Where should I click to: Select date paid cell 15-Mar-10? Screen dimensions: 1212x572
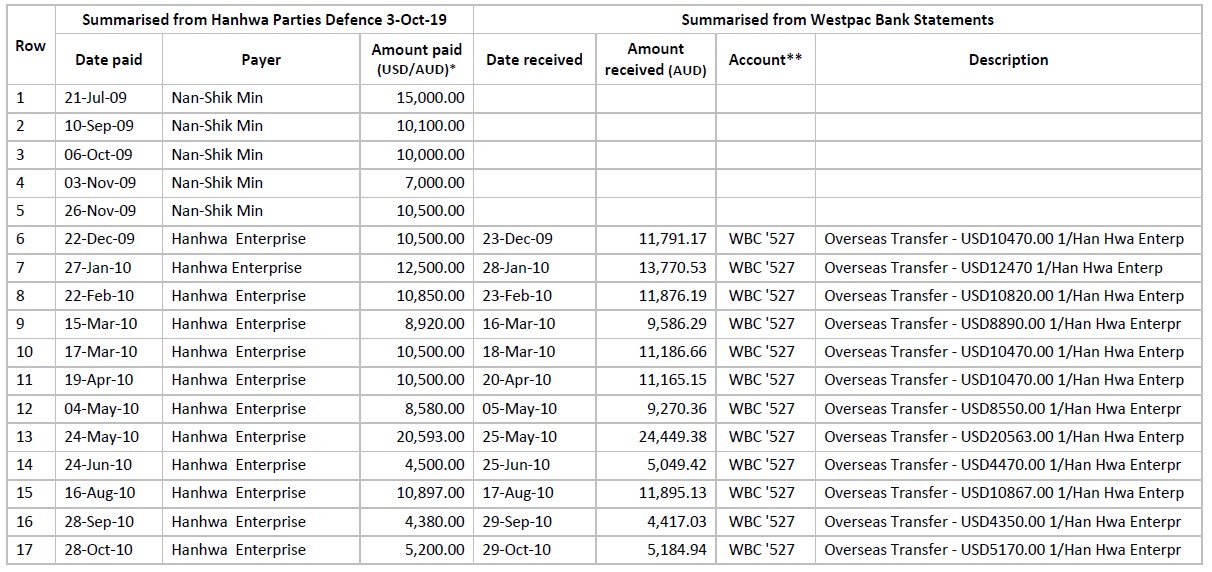99,323
